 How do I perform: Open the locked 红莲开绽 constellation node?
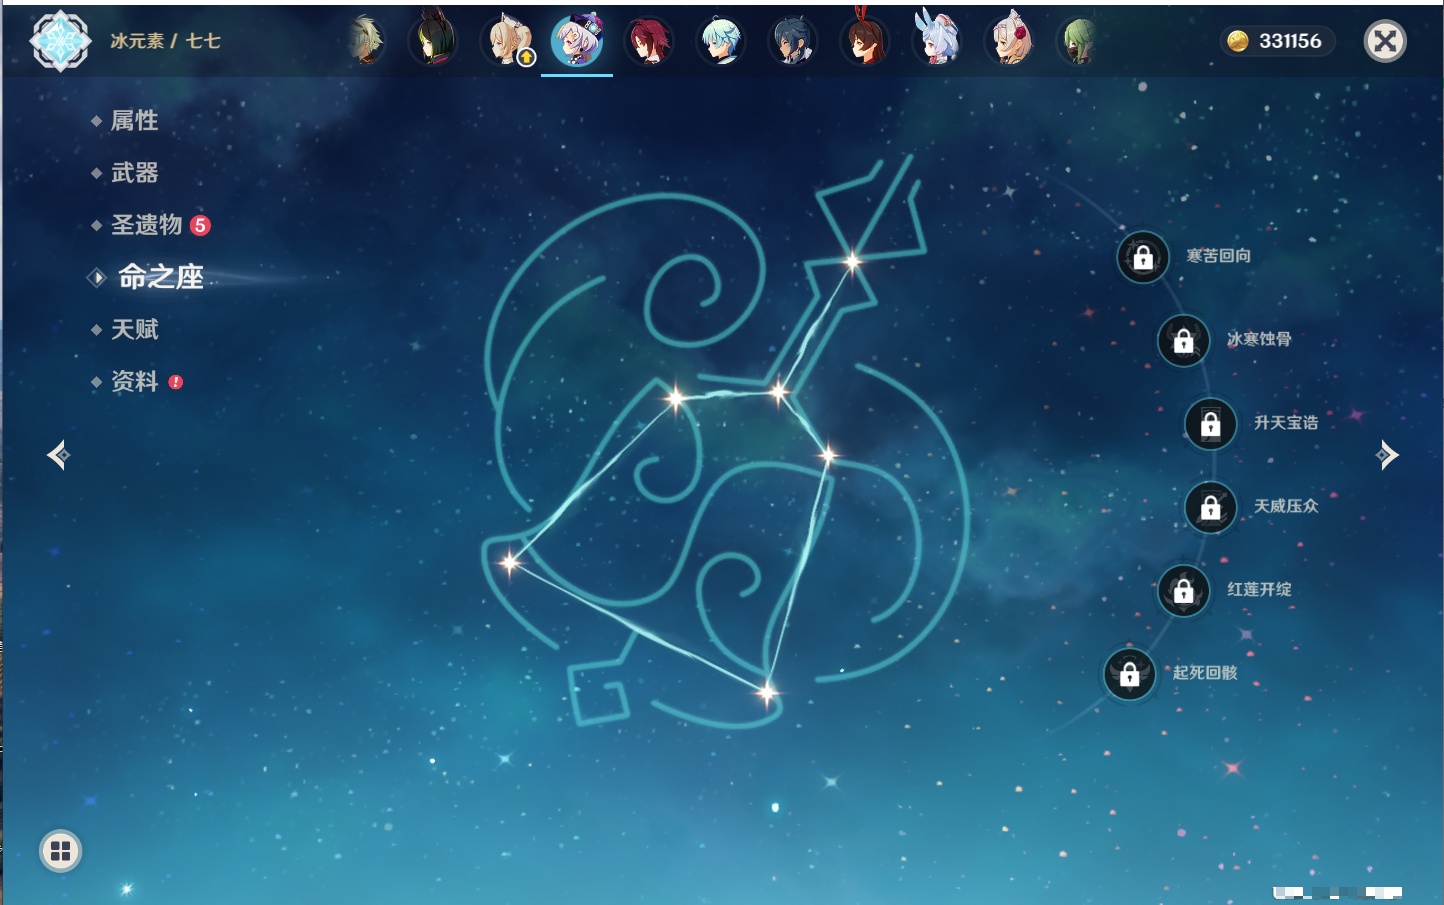point(1183,590)
